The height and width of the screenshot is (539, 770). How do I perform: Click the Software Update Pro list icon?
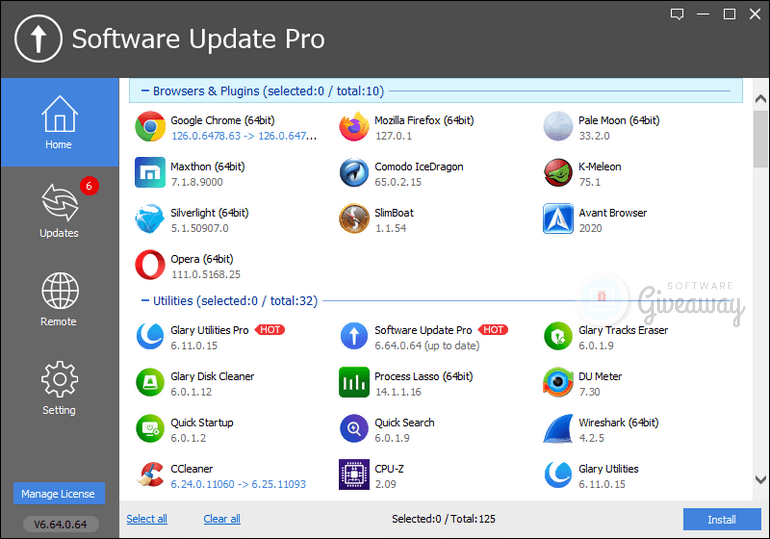(x=354, y=336)
